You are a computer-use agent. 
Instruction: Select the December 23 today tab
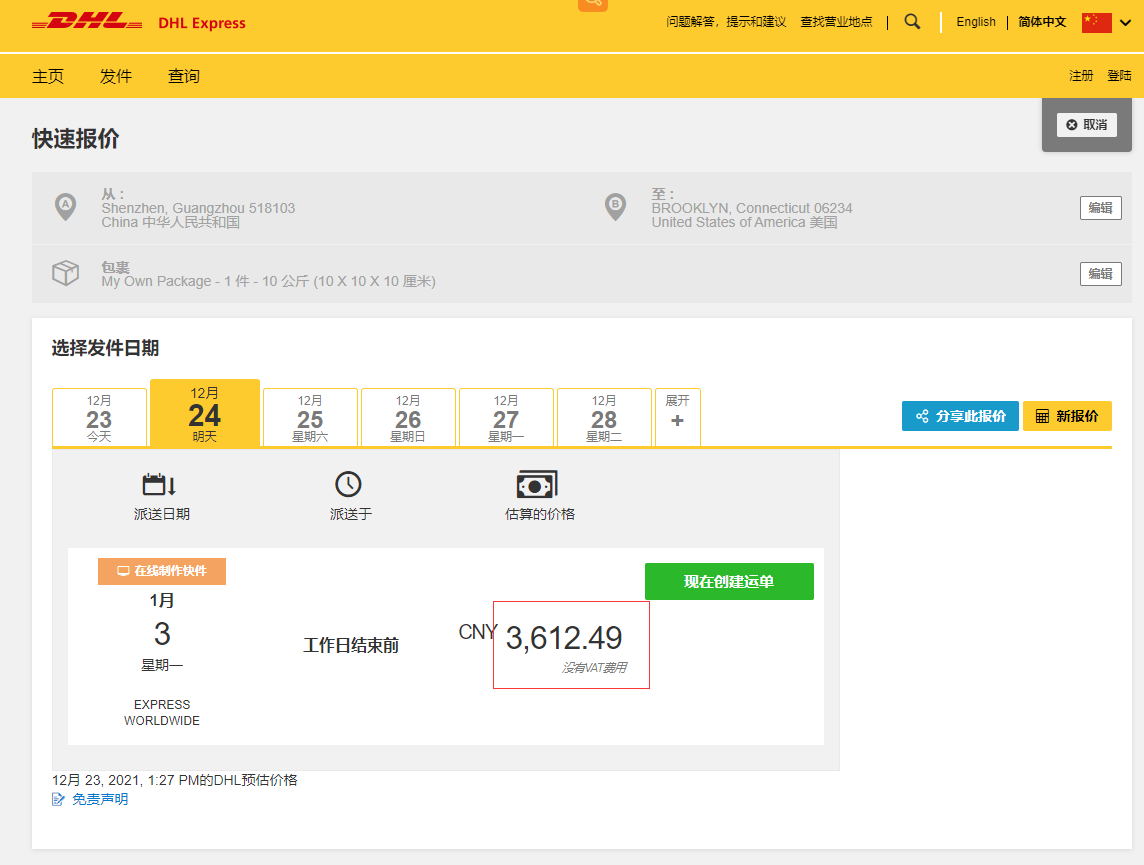tap(99, 417)
